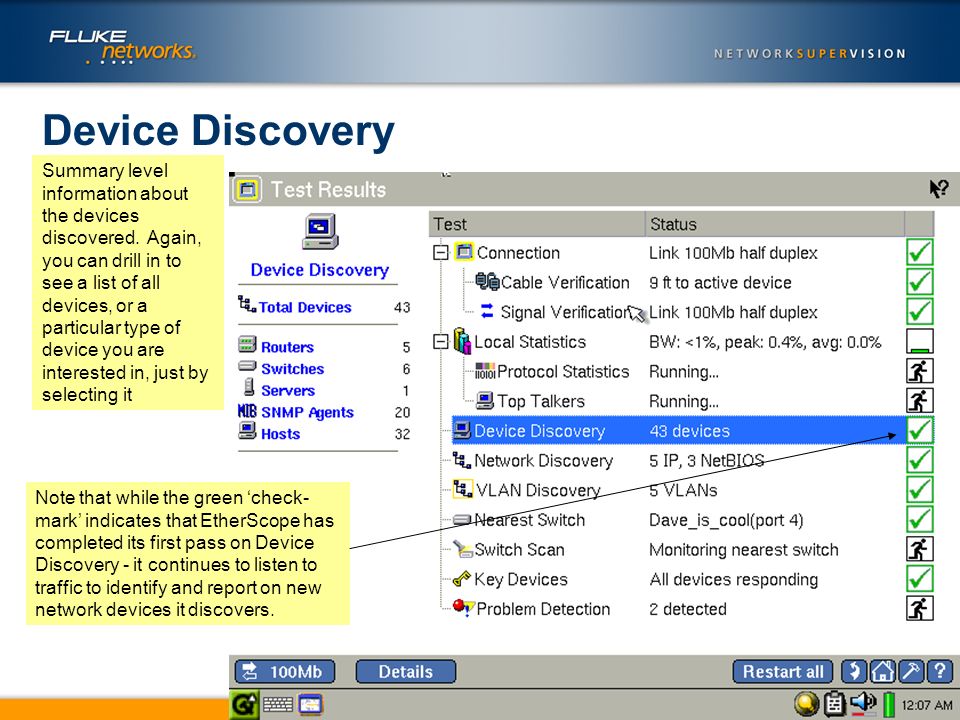Click the Device Discovery status checkmark
Screen dimensions: 960x720
(x=920, y=430)
